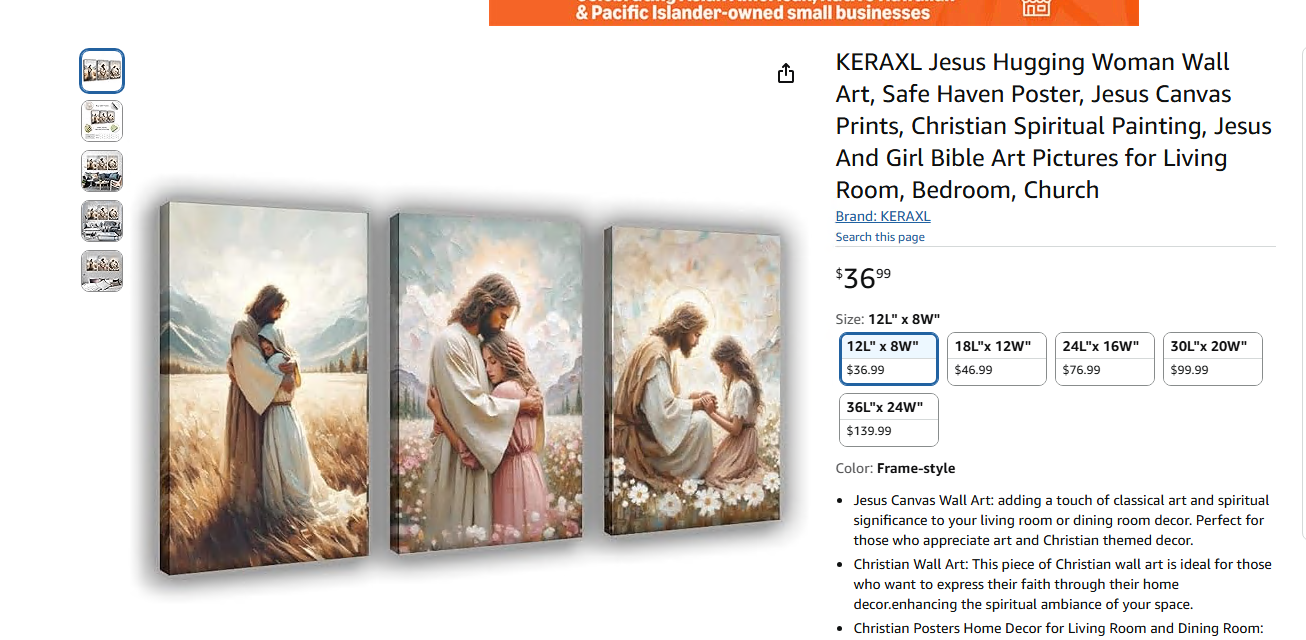Select the second thumbnail with size chart
1306x640 pixels.
pos(102,121)
